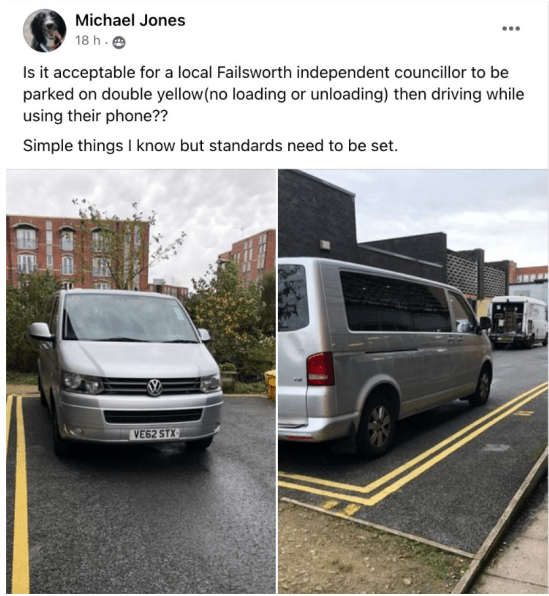The width and height of the screenshot is (549, 596).
Task: Click the red brick apartment building
Action: click(78, 253)
